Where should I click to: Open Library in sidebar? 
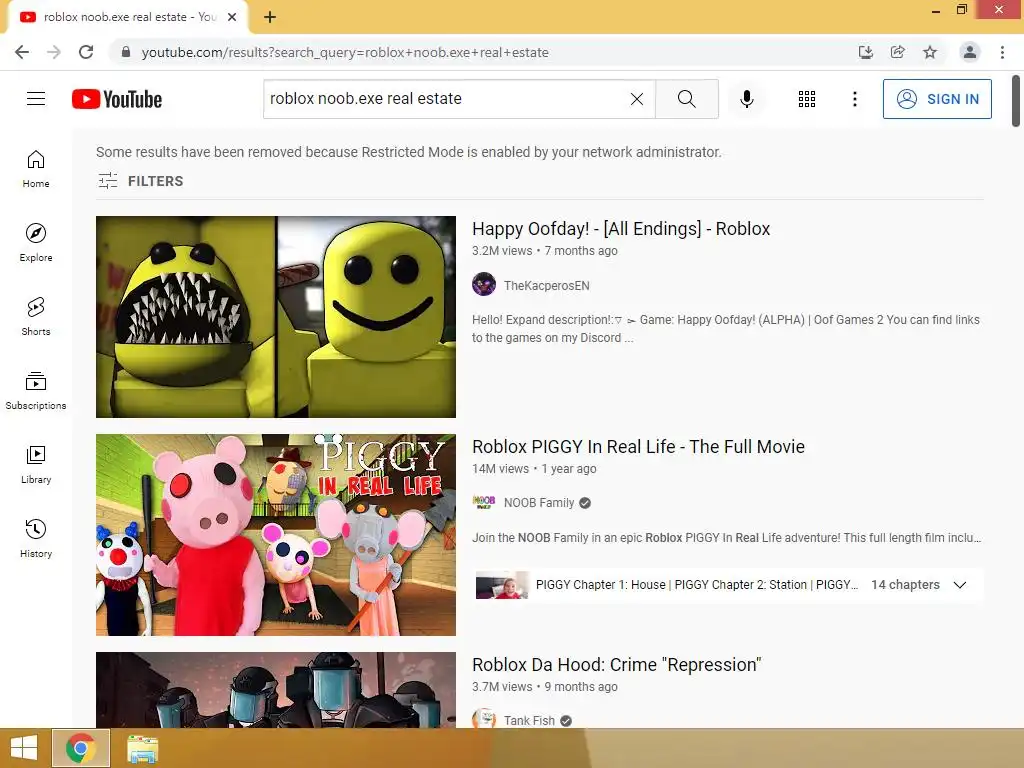click(x=36, y=464)
